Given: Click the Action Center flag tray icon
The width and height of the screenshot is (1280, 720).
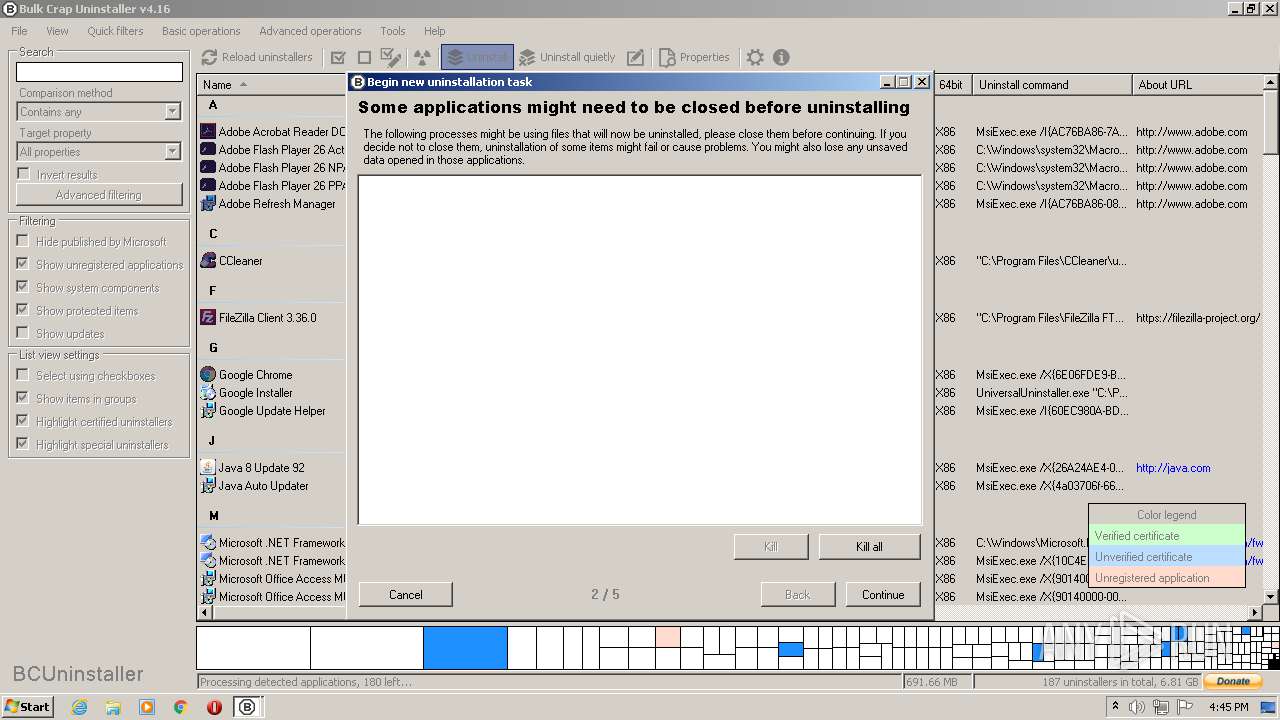Looking at the screenshot, I should click(1183, 707).
